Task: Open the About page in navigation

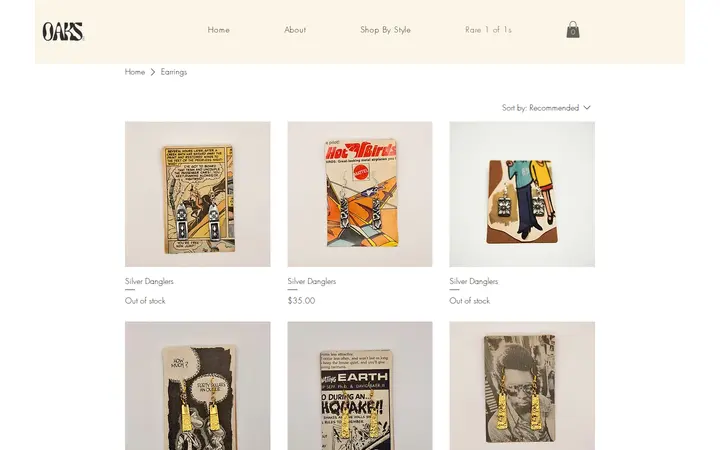Action: coord(295,30)
